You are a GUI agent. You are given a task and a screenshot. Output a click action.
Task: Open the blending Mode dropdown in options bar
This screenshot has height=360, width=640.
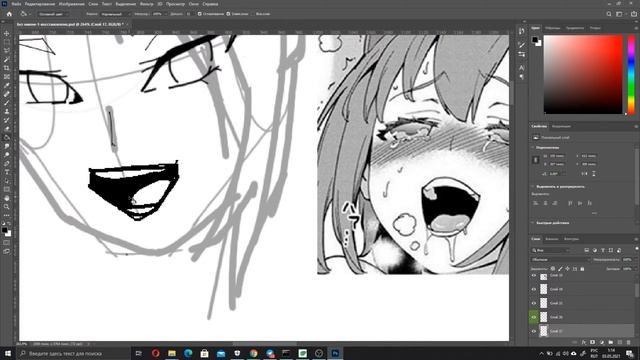pos(115,13)
